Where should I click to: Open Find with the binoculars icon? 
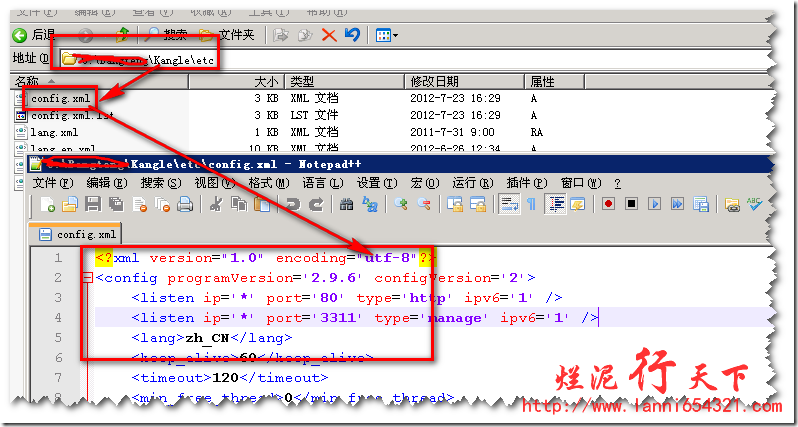coord(346,205)
